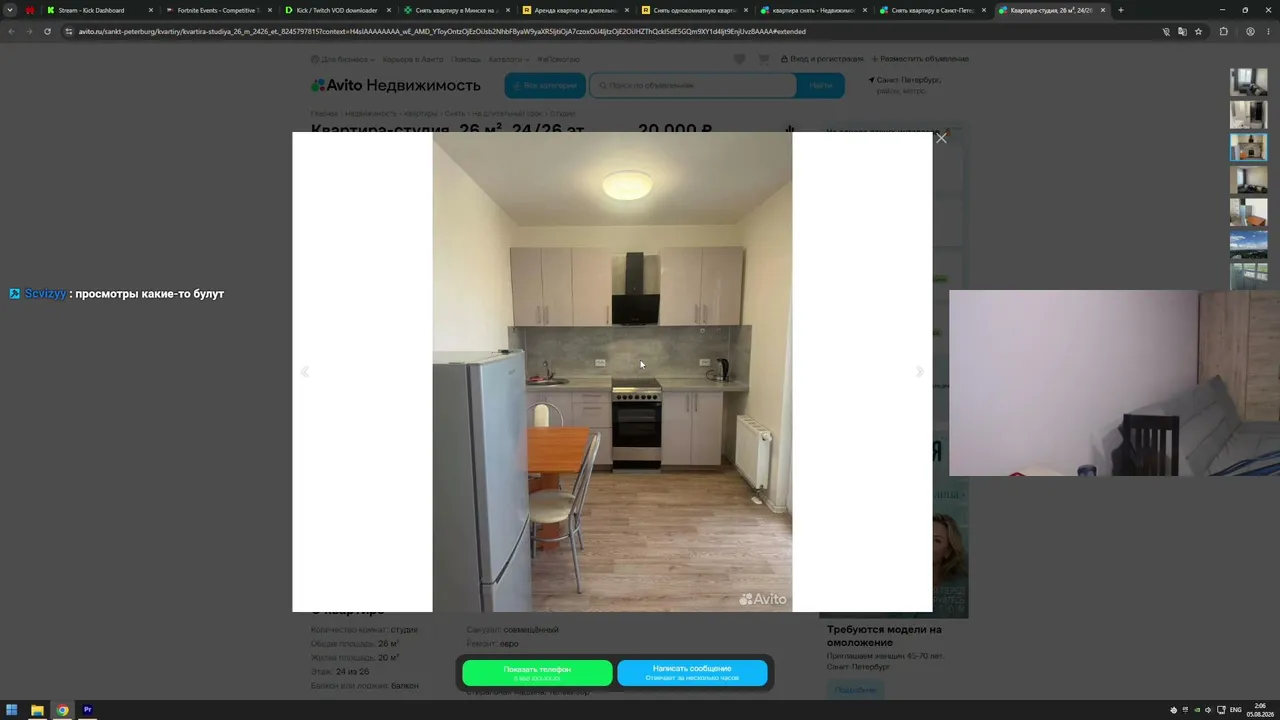Expand the Для бизнеса dropdown
This screenshot has height=720, width=1280.
click(344, 59)
